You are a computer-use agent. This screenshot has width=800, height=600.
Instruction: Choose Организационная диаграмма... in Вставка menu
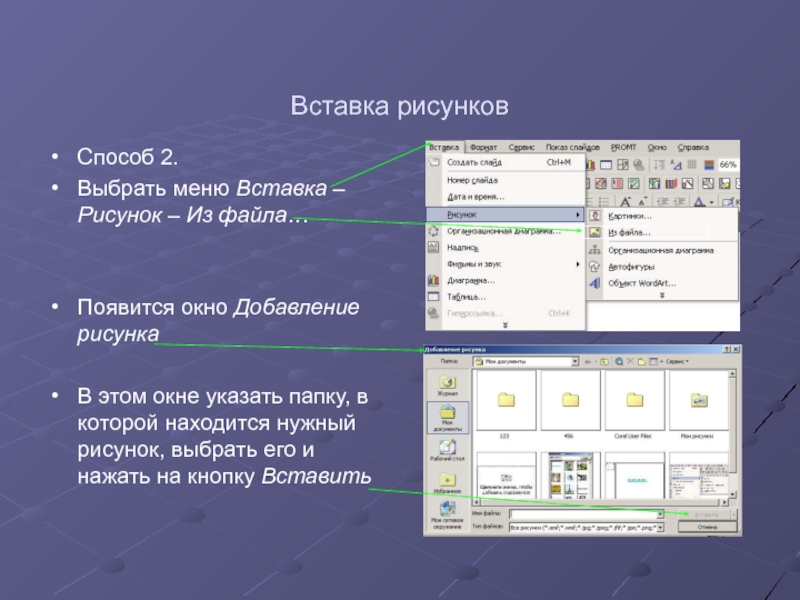coord(506,231)
